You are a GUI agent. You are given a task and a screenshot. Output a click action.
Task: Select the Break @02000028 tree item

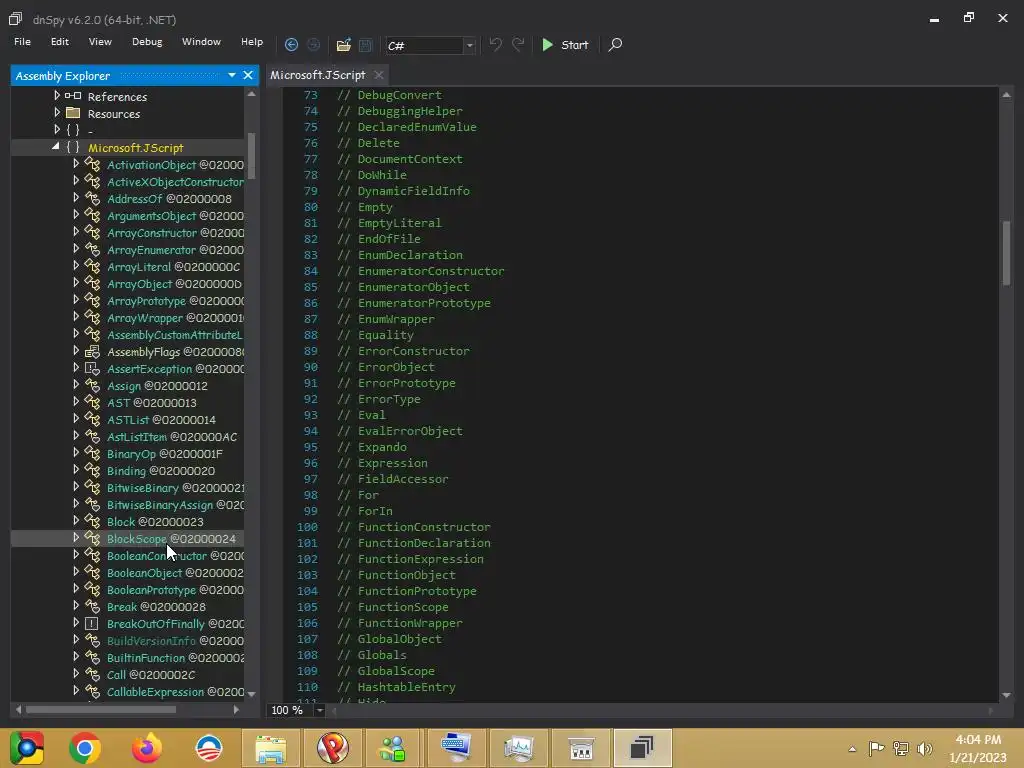tap(156, 607)
